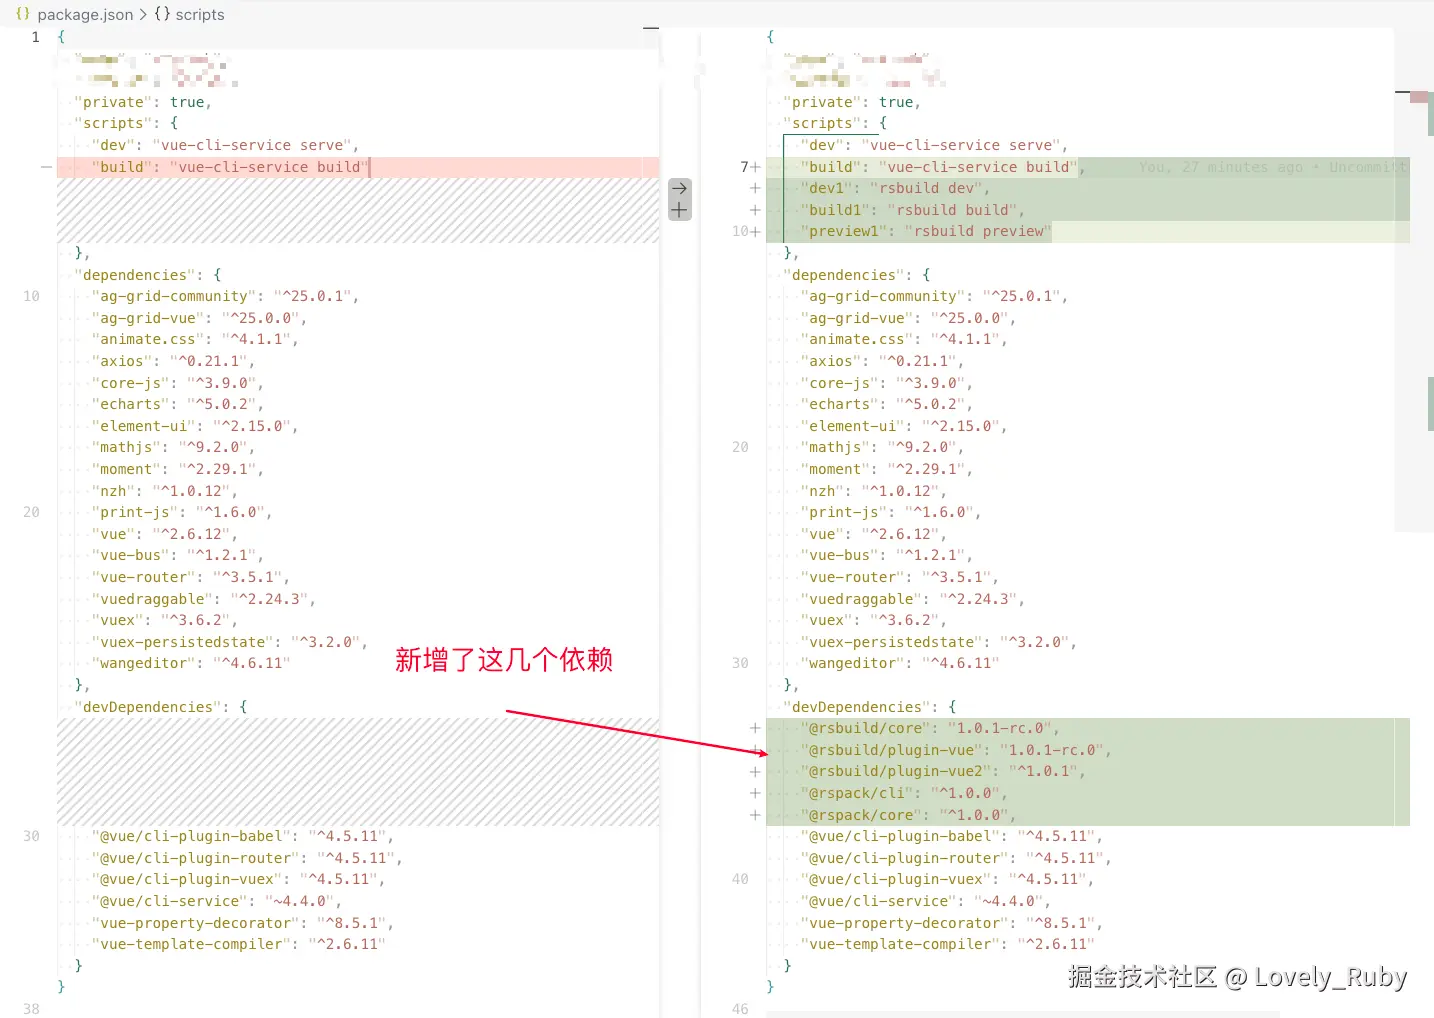Click the curly braces icon beside scripts breadcrumb
The width and height of the screenshot is (1434, 1018).
(161, 14)
